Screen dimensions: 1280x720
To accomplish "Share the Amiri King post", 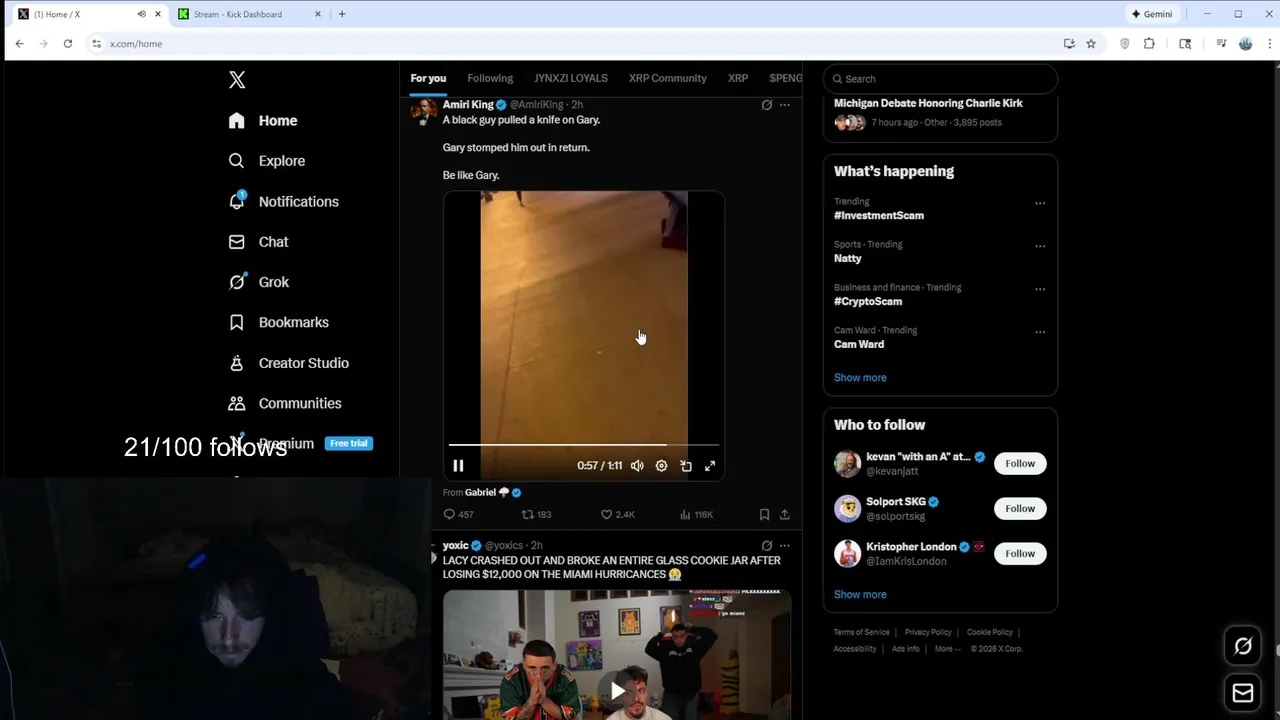I will 785,515.
